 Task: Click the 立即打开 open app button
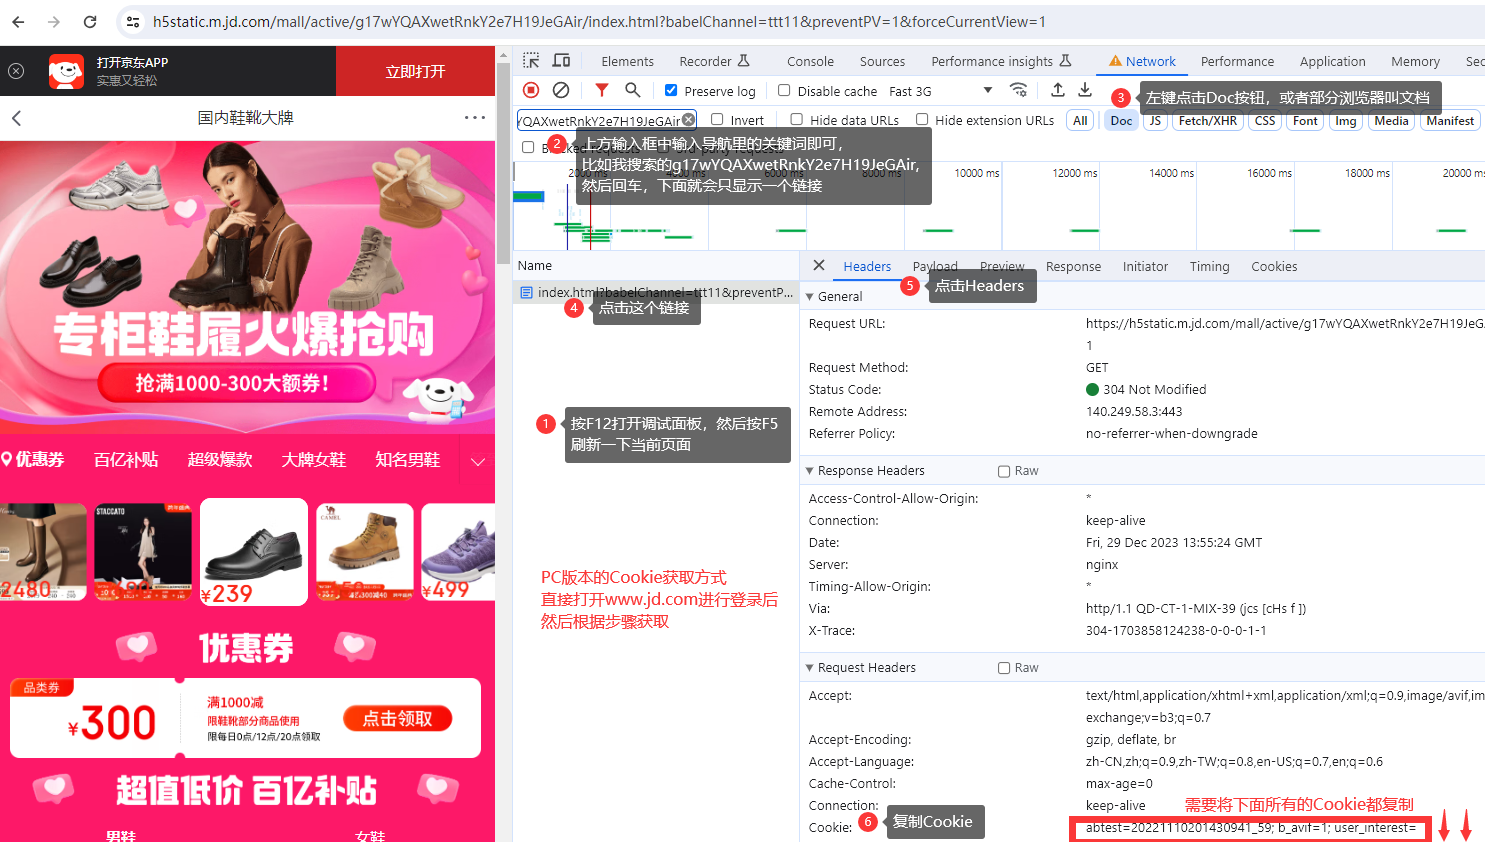[x=415, y=71]
